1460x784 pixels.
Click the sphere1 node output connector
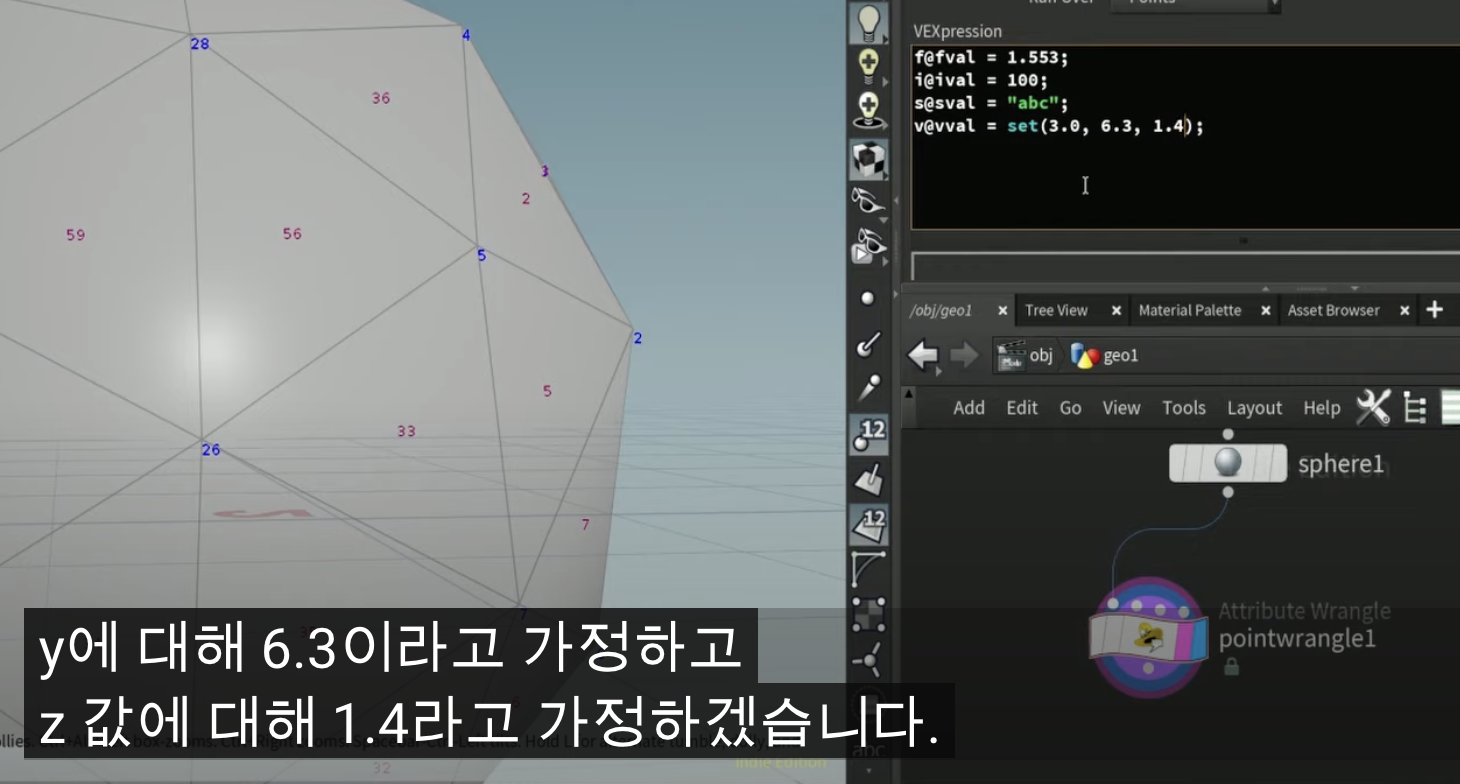point(1228,492)
